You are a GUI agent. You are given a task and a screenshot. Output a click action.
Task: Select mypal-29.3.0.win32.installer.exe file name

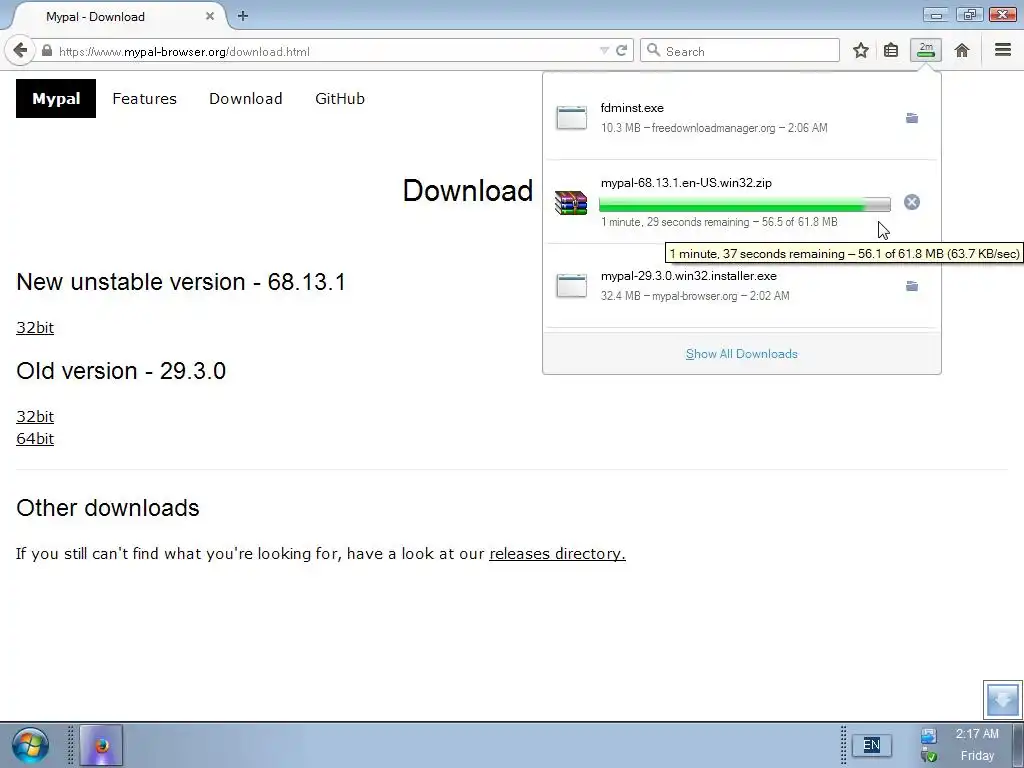689,276
